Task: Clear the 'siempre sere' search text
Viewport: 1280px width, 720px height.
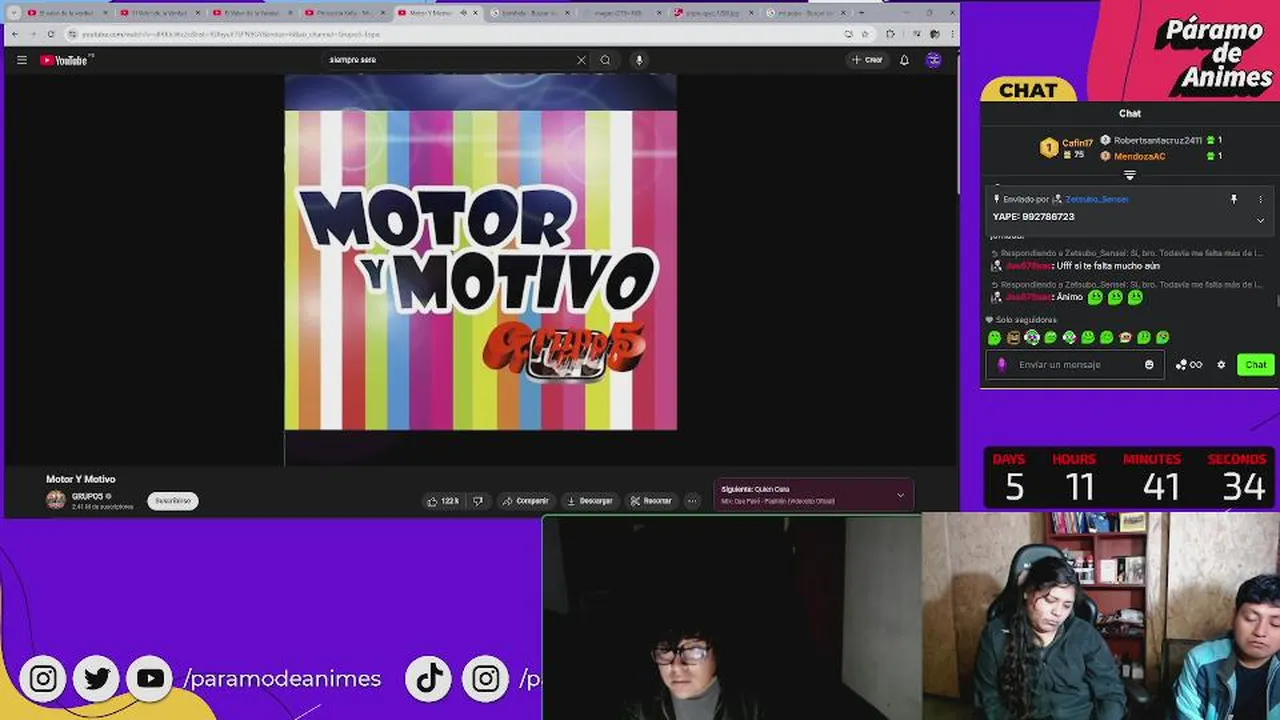Action: pyautogui.click(x=581, y=60)
